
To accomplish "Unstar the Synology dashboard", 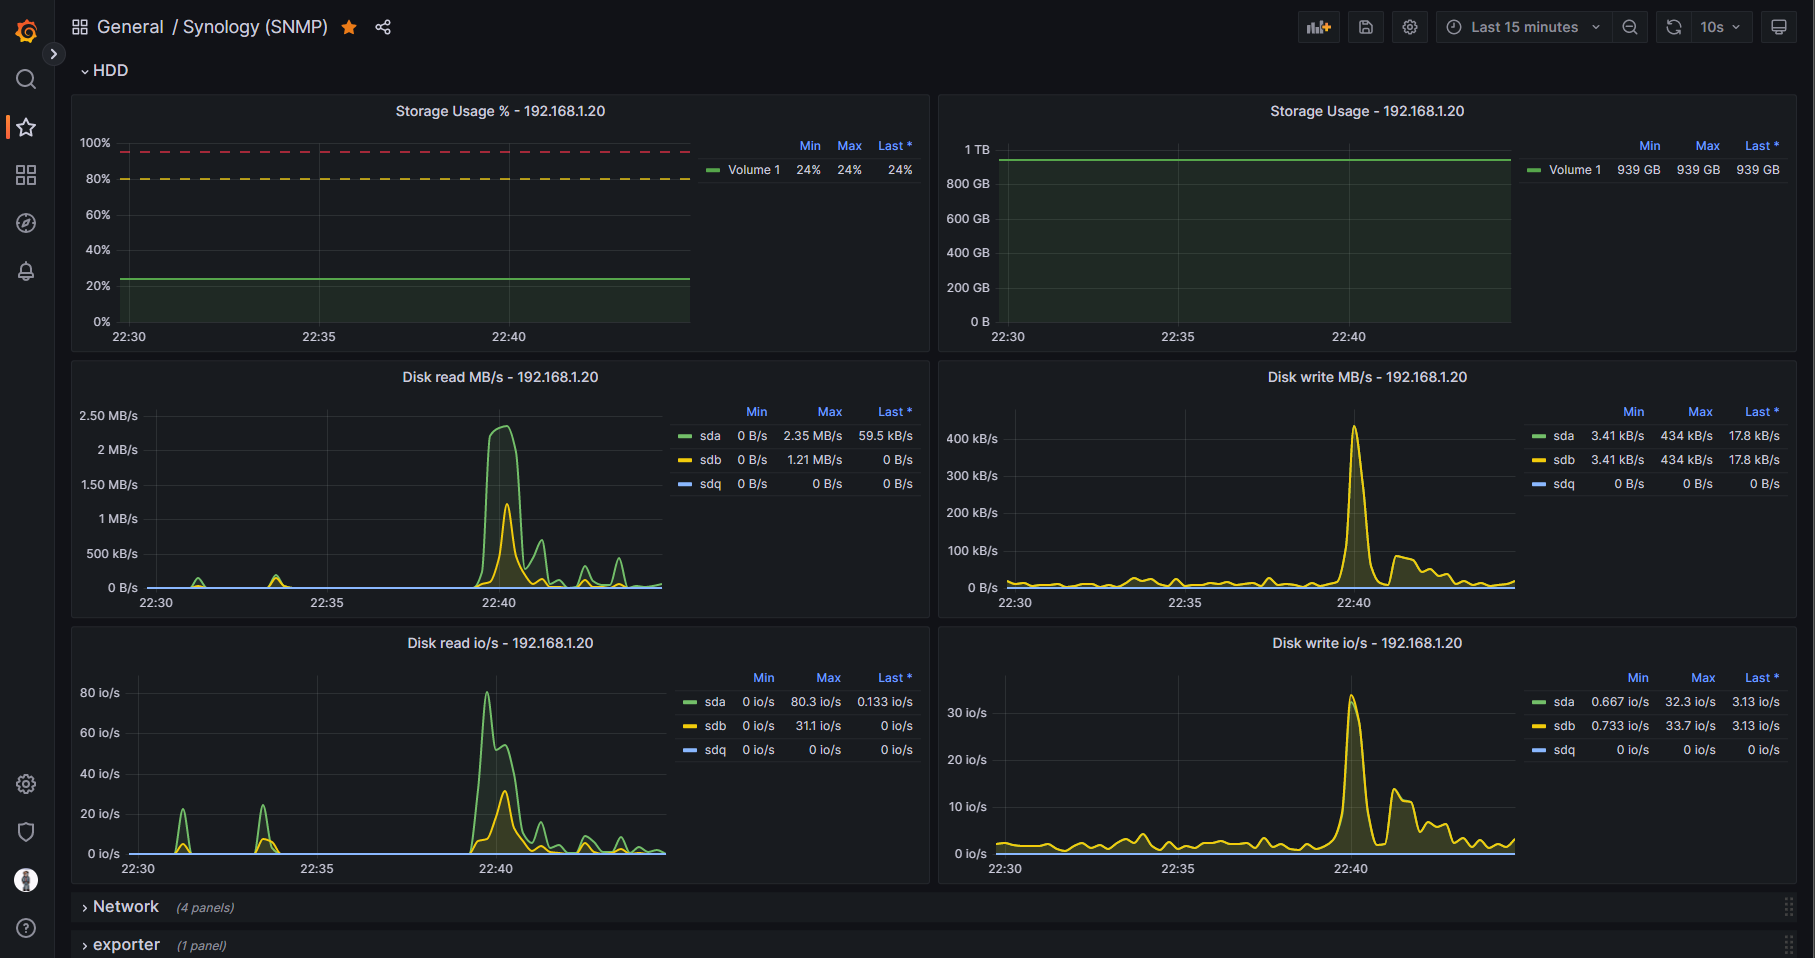I will [x=349, y=27].
